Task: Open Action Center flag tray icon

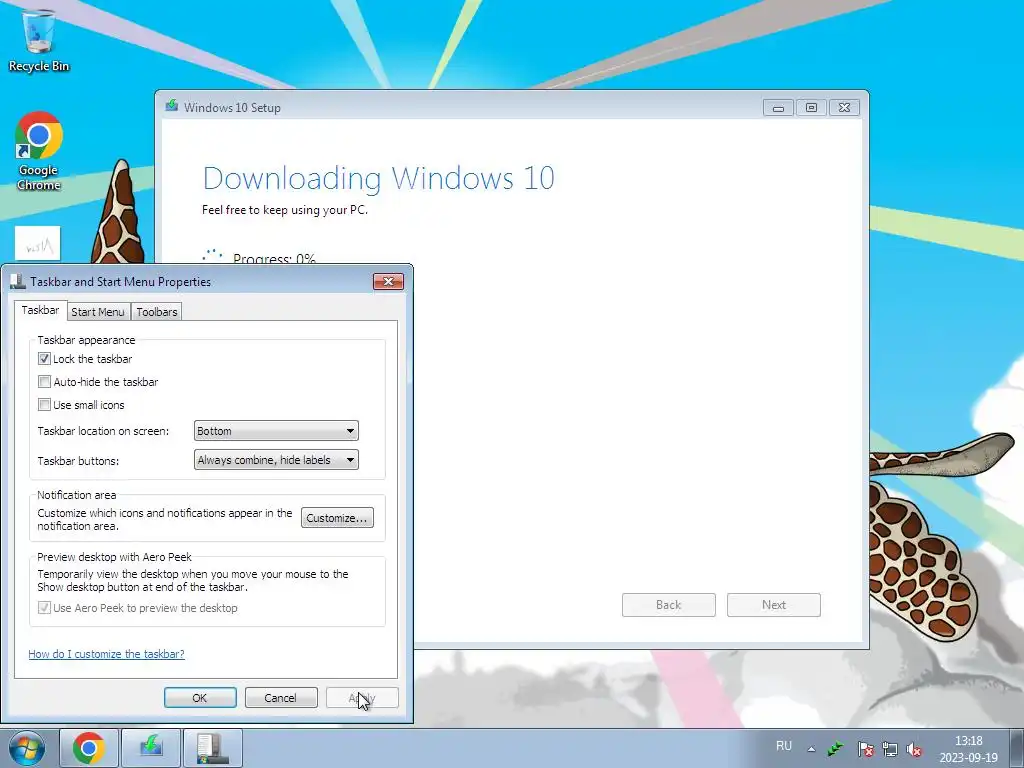Action: point(865,749)
